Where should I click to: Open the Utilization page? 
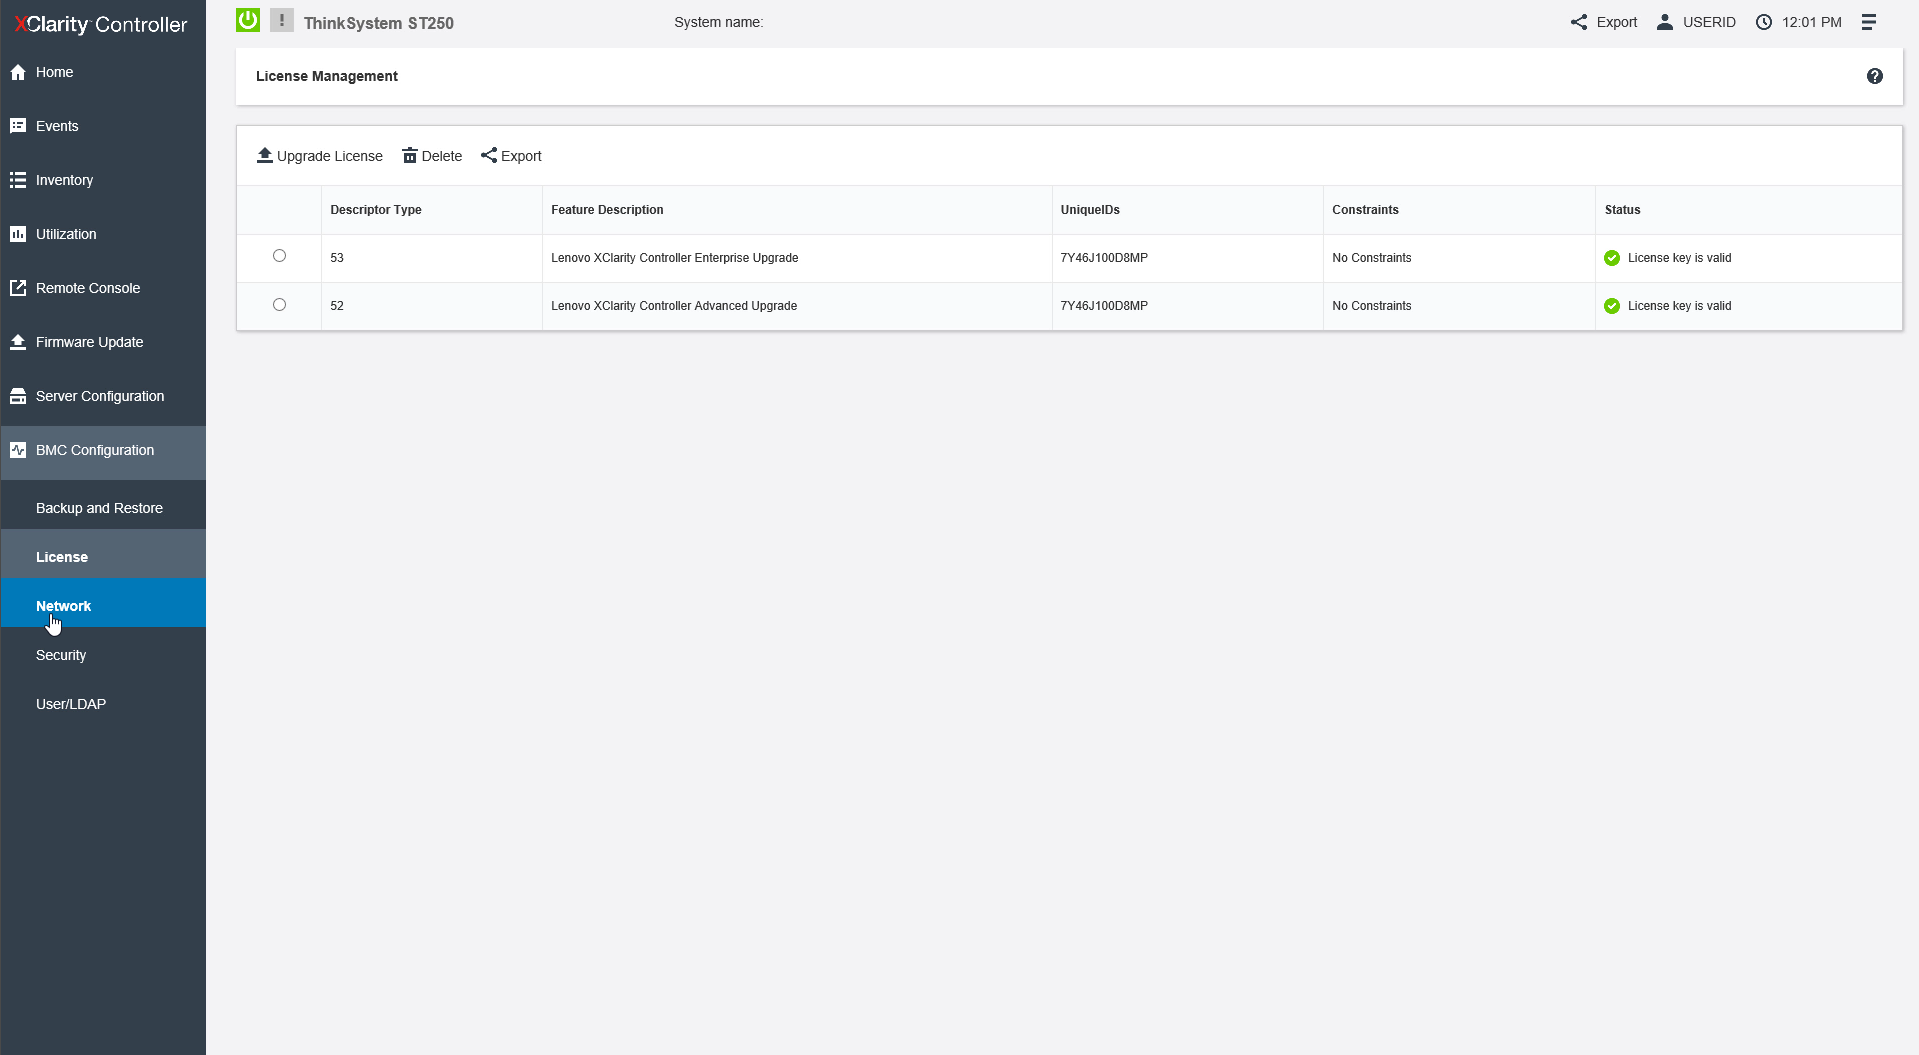point(103,234)
